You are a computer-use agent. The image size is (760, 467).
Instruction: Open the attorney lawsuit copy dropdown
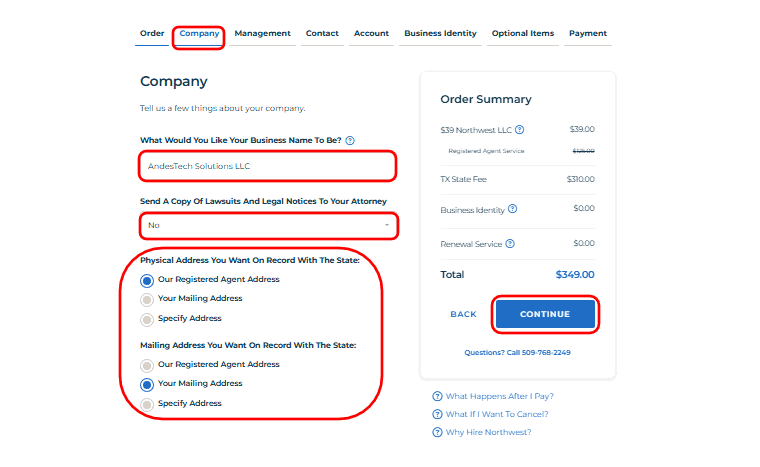[267, 225]
